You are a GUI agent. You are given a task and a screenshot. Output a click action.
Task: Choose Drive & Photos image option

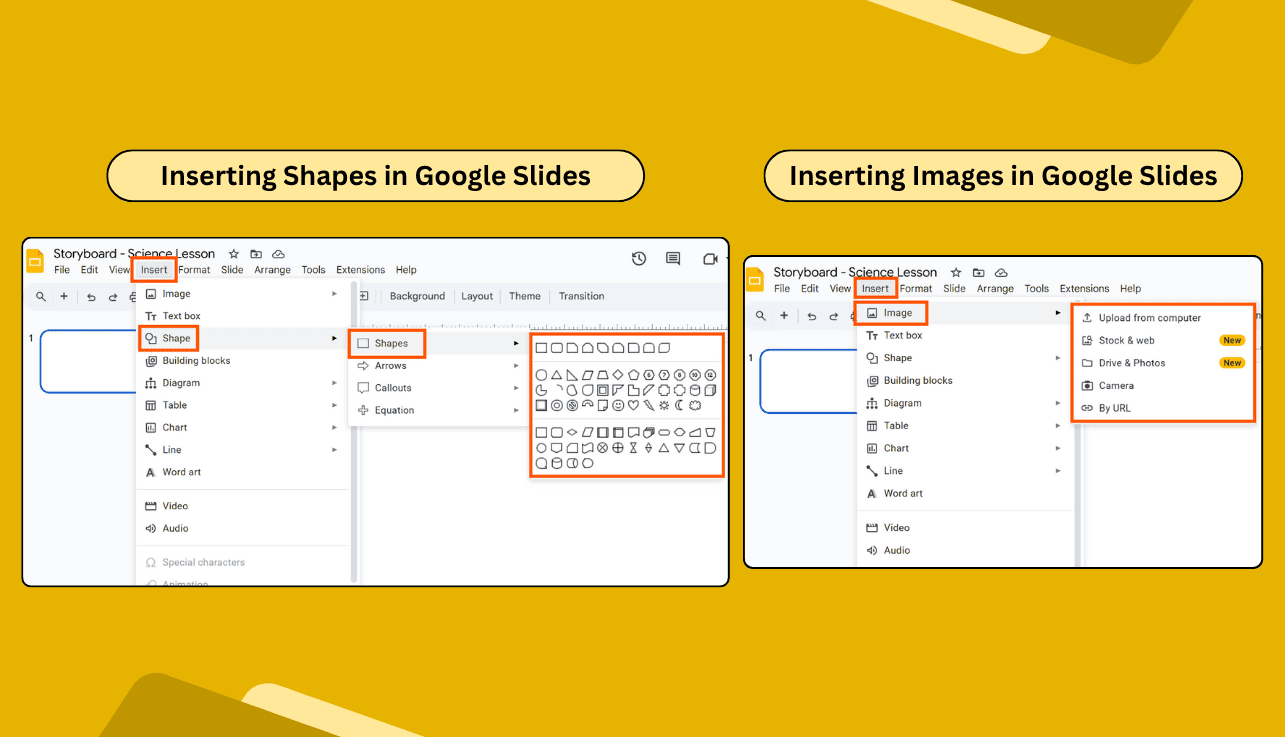point(1164,363)
